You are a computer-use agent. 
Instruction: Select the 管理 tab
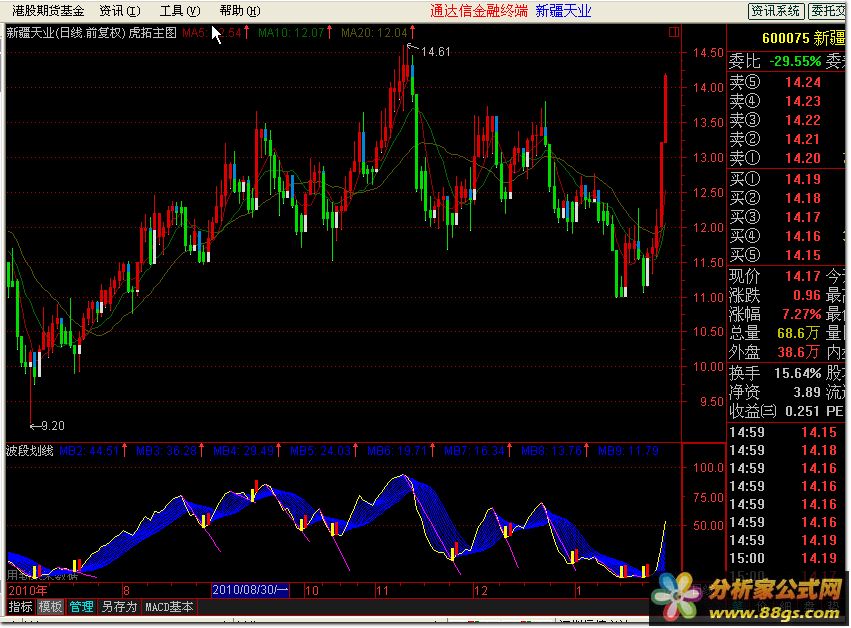click(81, 606)
